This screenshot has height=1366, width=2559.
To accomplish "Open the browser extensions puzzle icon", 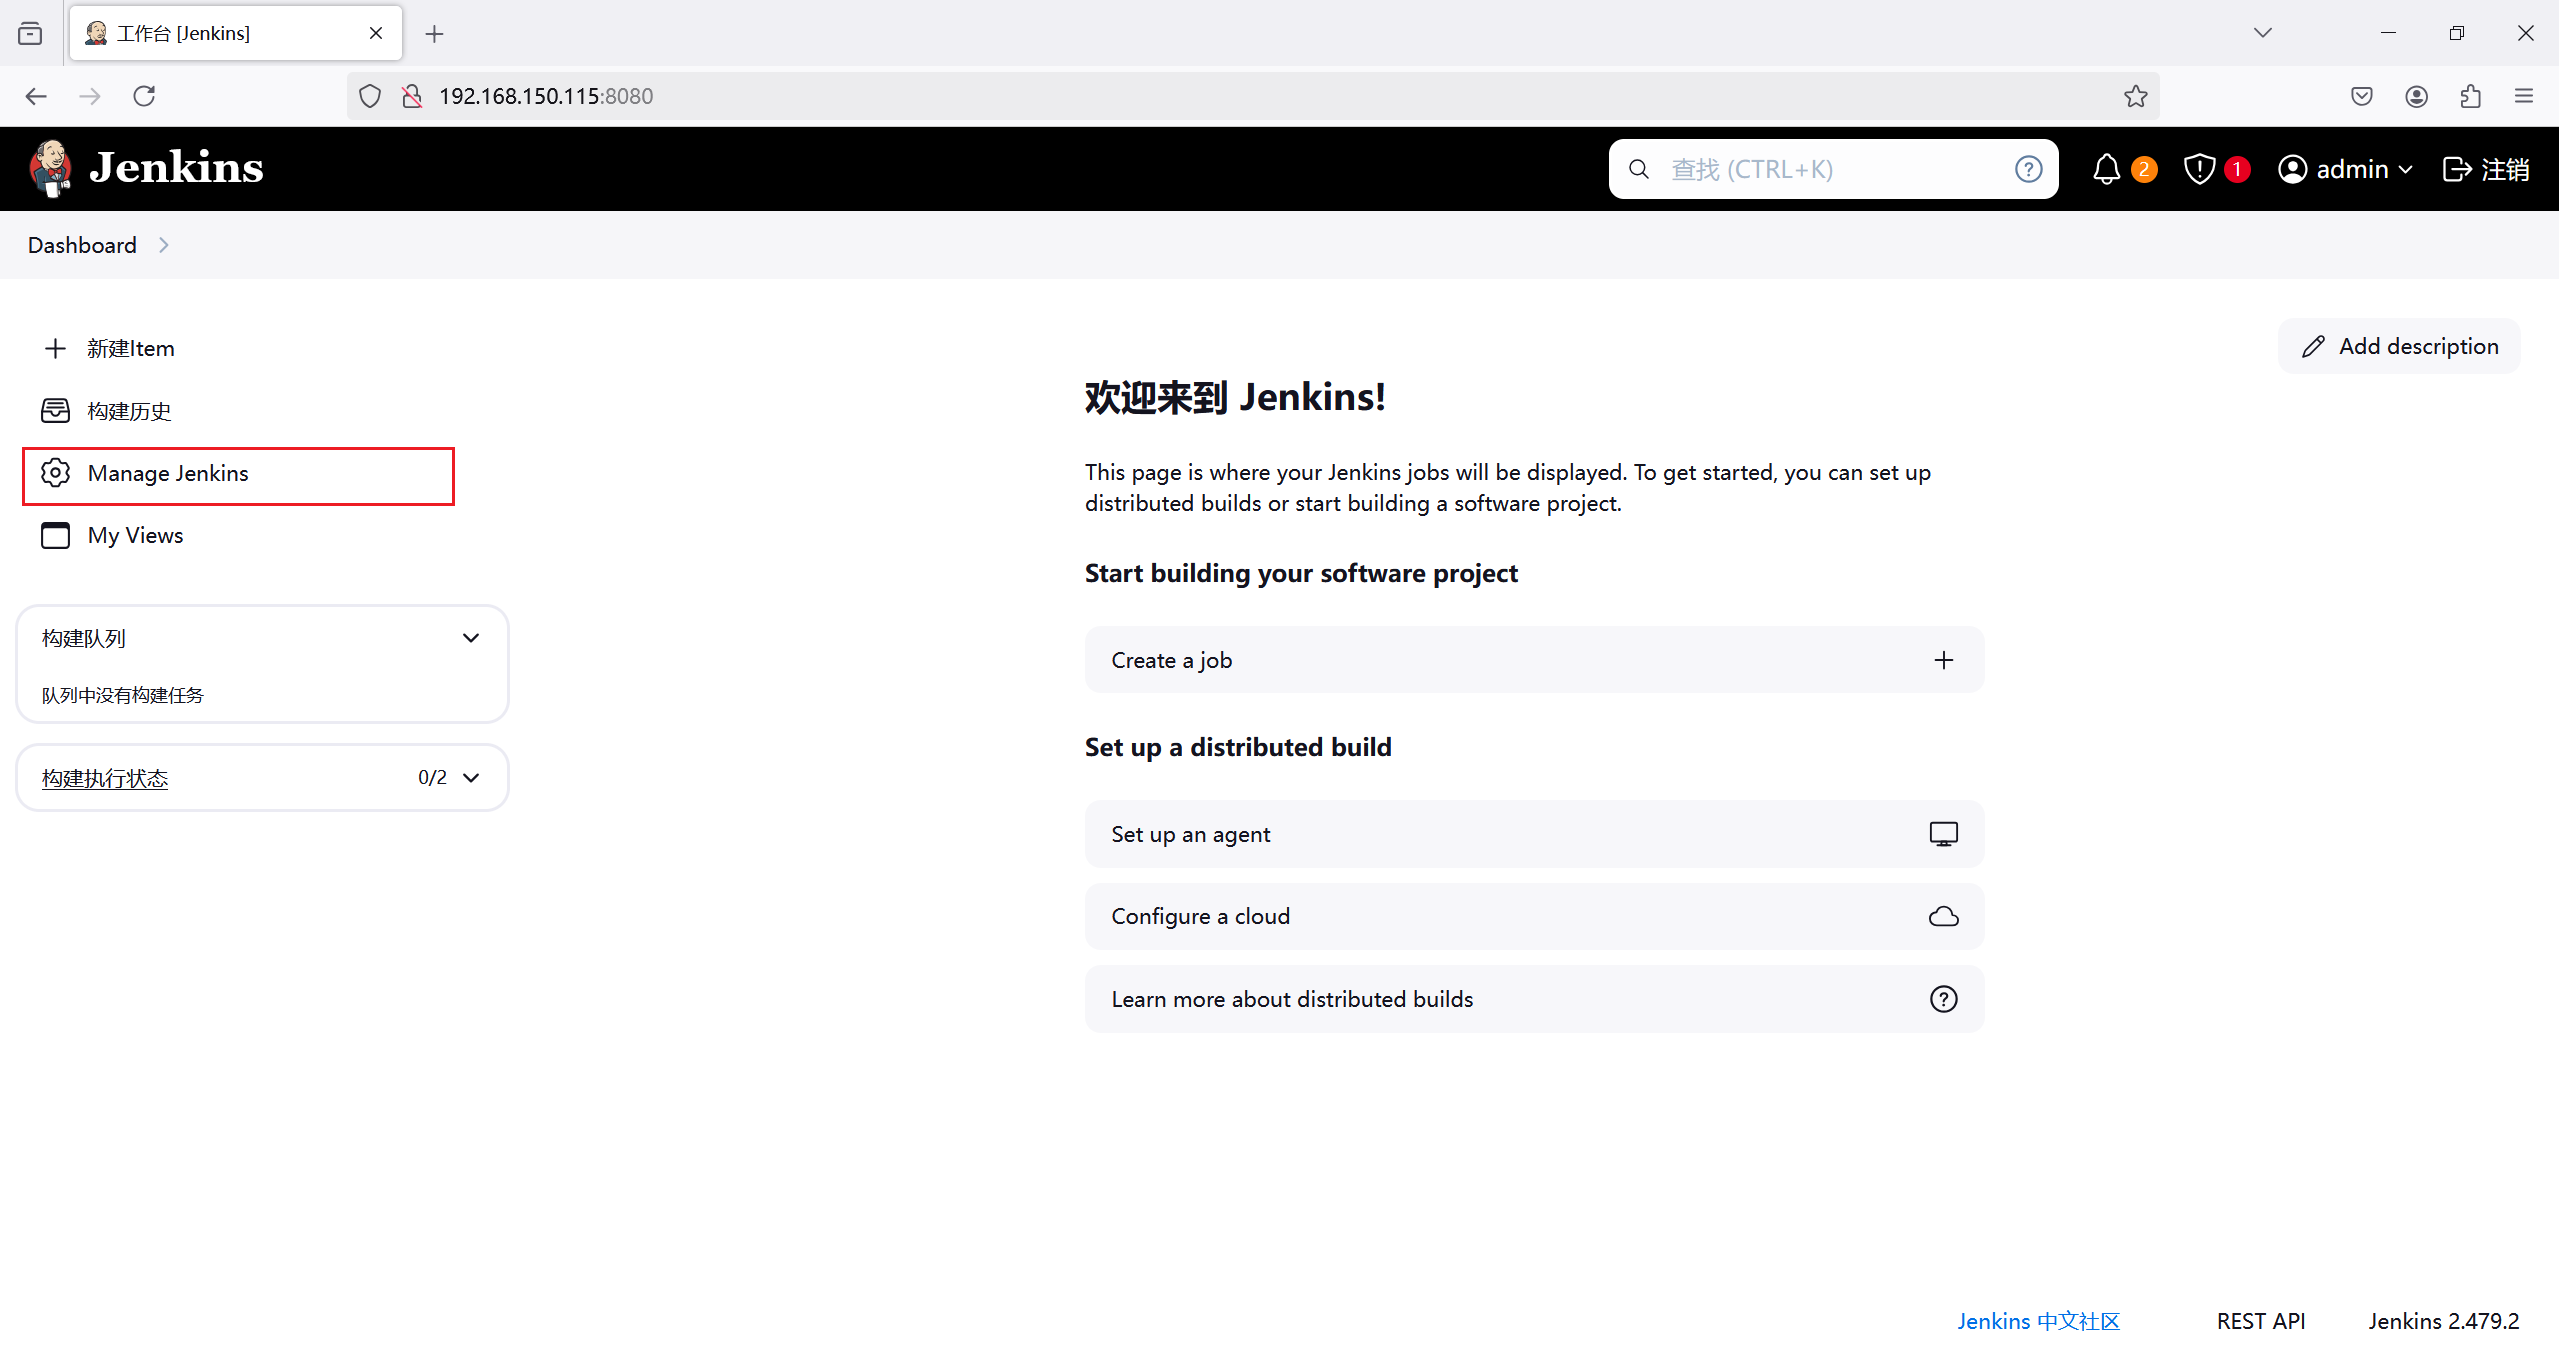I will coord(2470,96).
